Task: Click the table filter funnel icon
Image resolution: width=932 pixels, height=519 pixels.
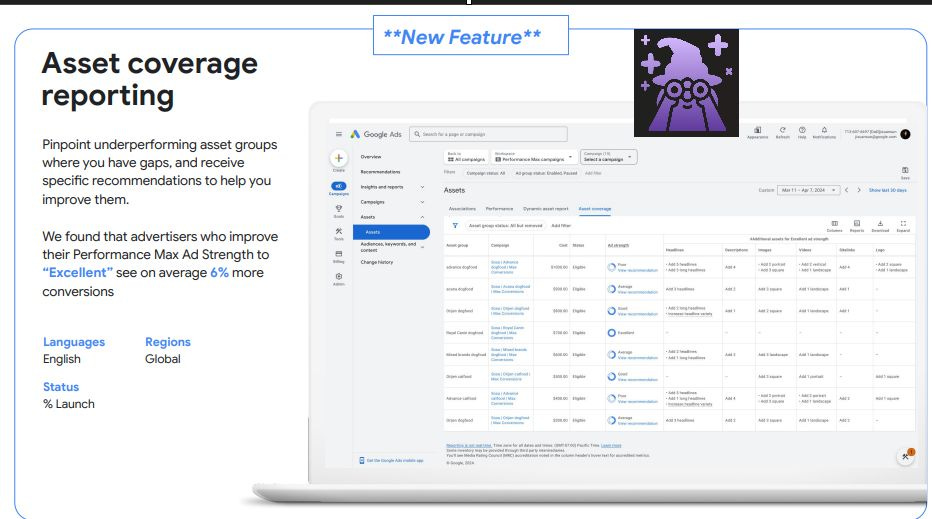Action: click(455, 226)
